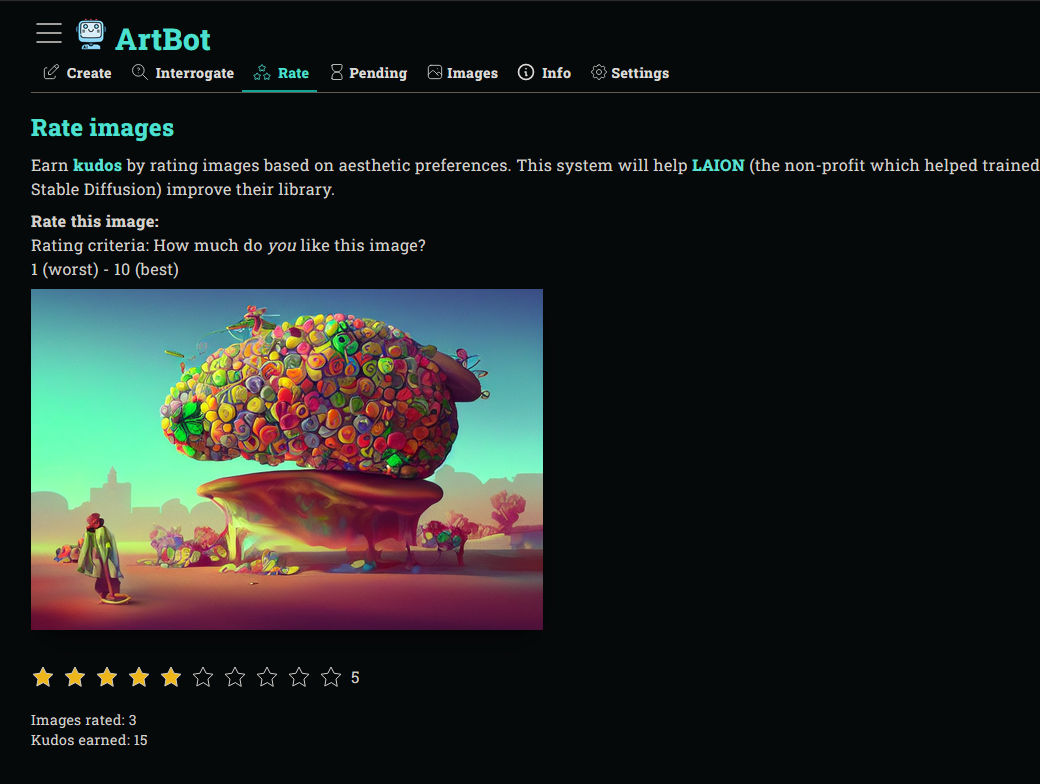Switch to the Pending tab
Screen dimensions: 1040x784
pyautogui.click(x=376, y=72)
